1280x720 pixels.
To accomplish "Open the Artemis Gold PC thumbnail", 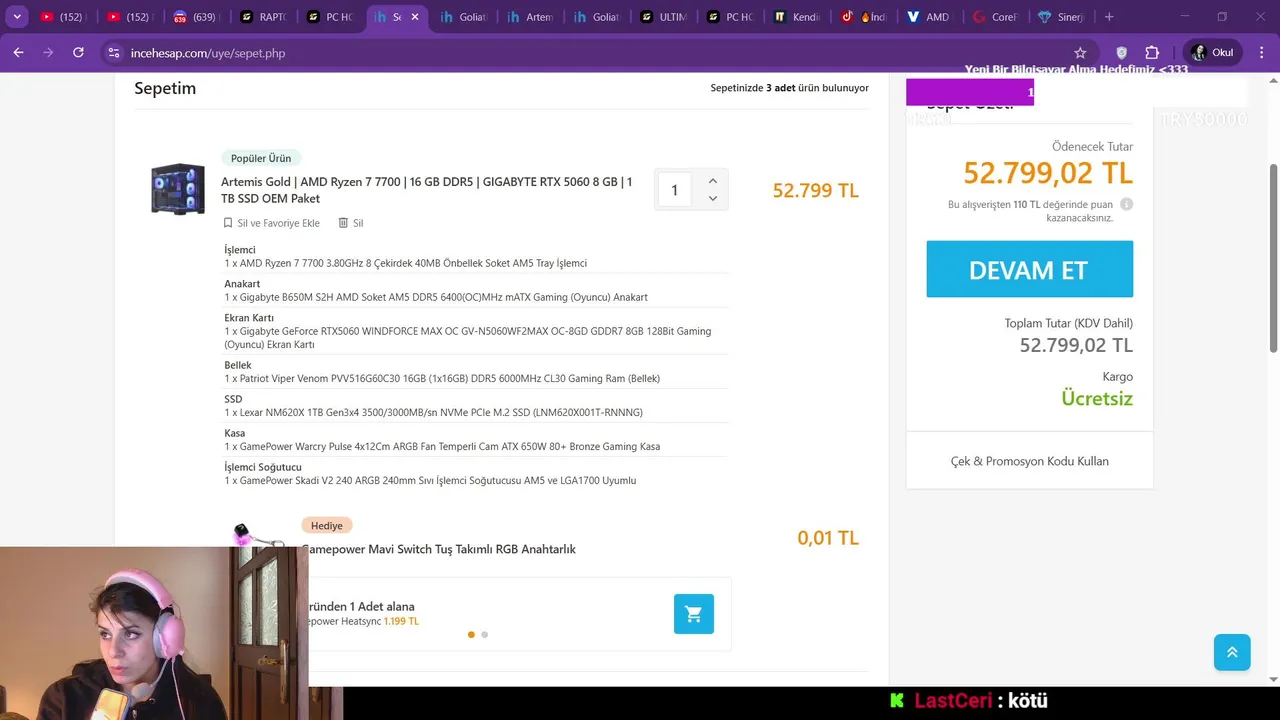I will 178,189.
